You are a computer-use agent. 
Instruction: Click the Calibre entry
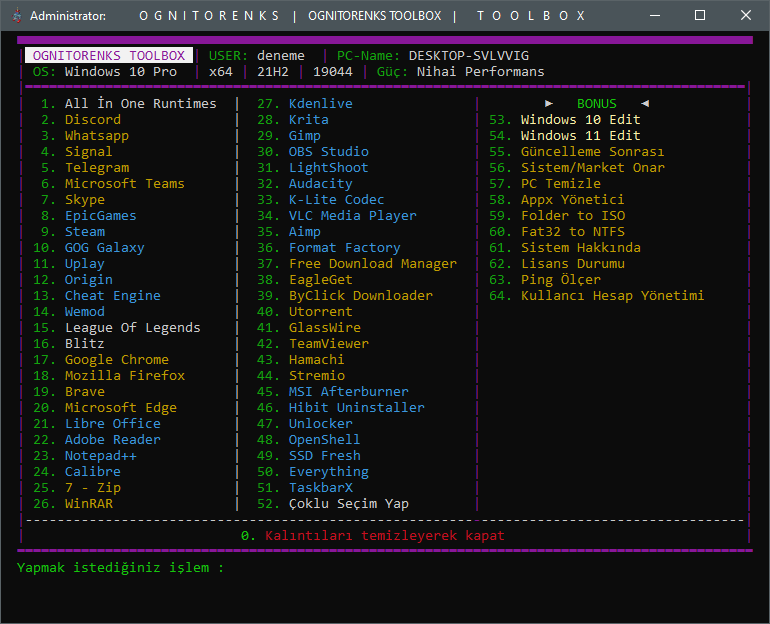click(x=93, y=472)
